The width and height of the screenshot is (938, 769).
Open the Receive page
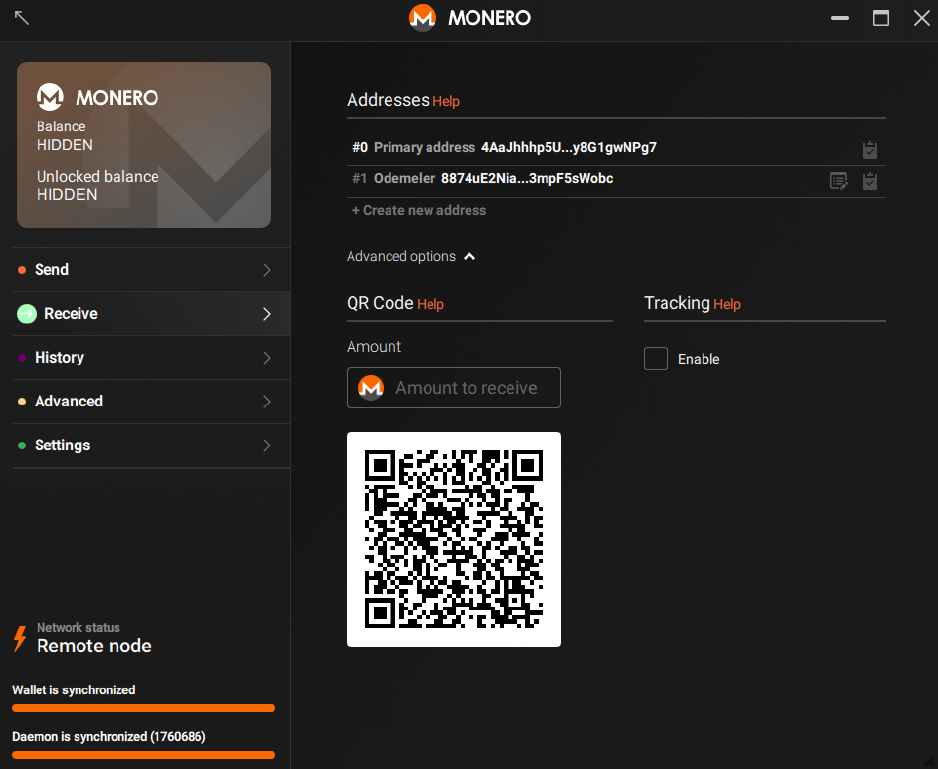click(x=151, y=314)
